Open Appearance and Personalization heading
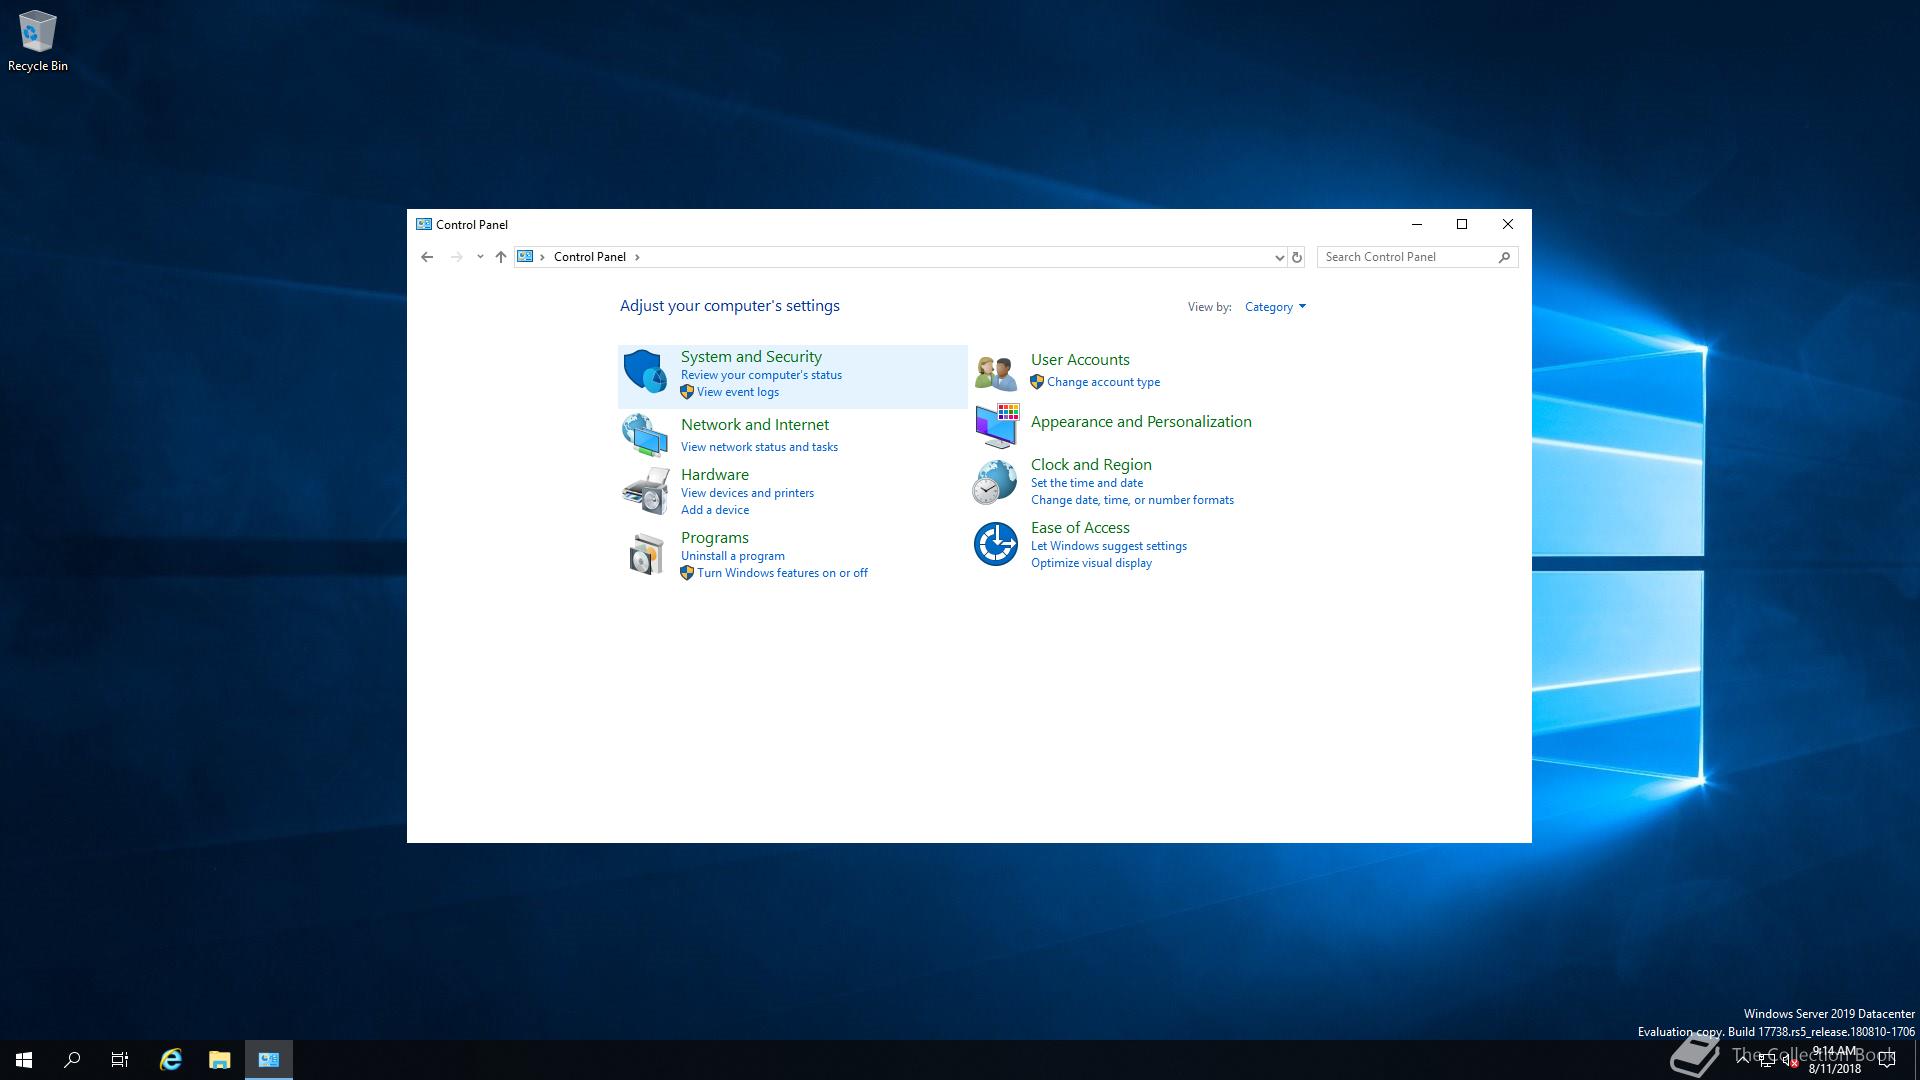Image resolution: width=1920 pixels, height=1080 pixels. coord(1141,422)
